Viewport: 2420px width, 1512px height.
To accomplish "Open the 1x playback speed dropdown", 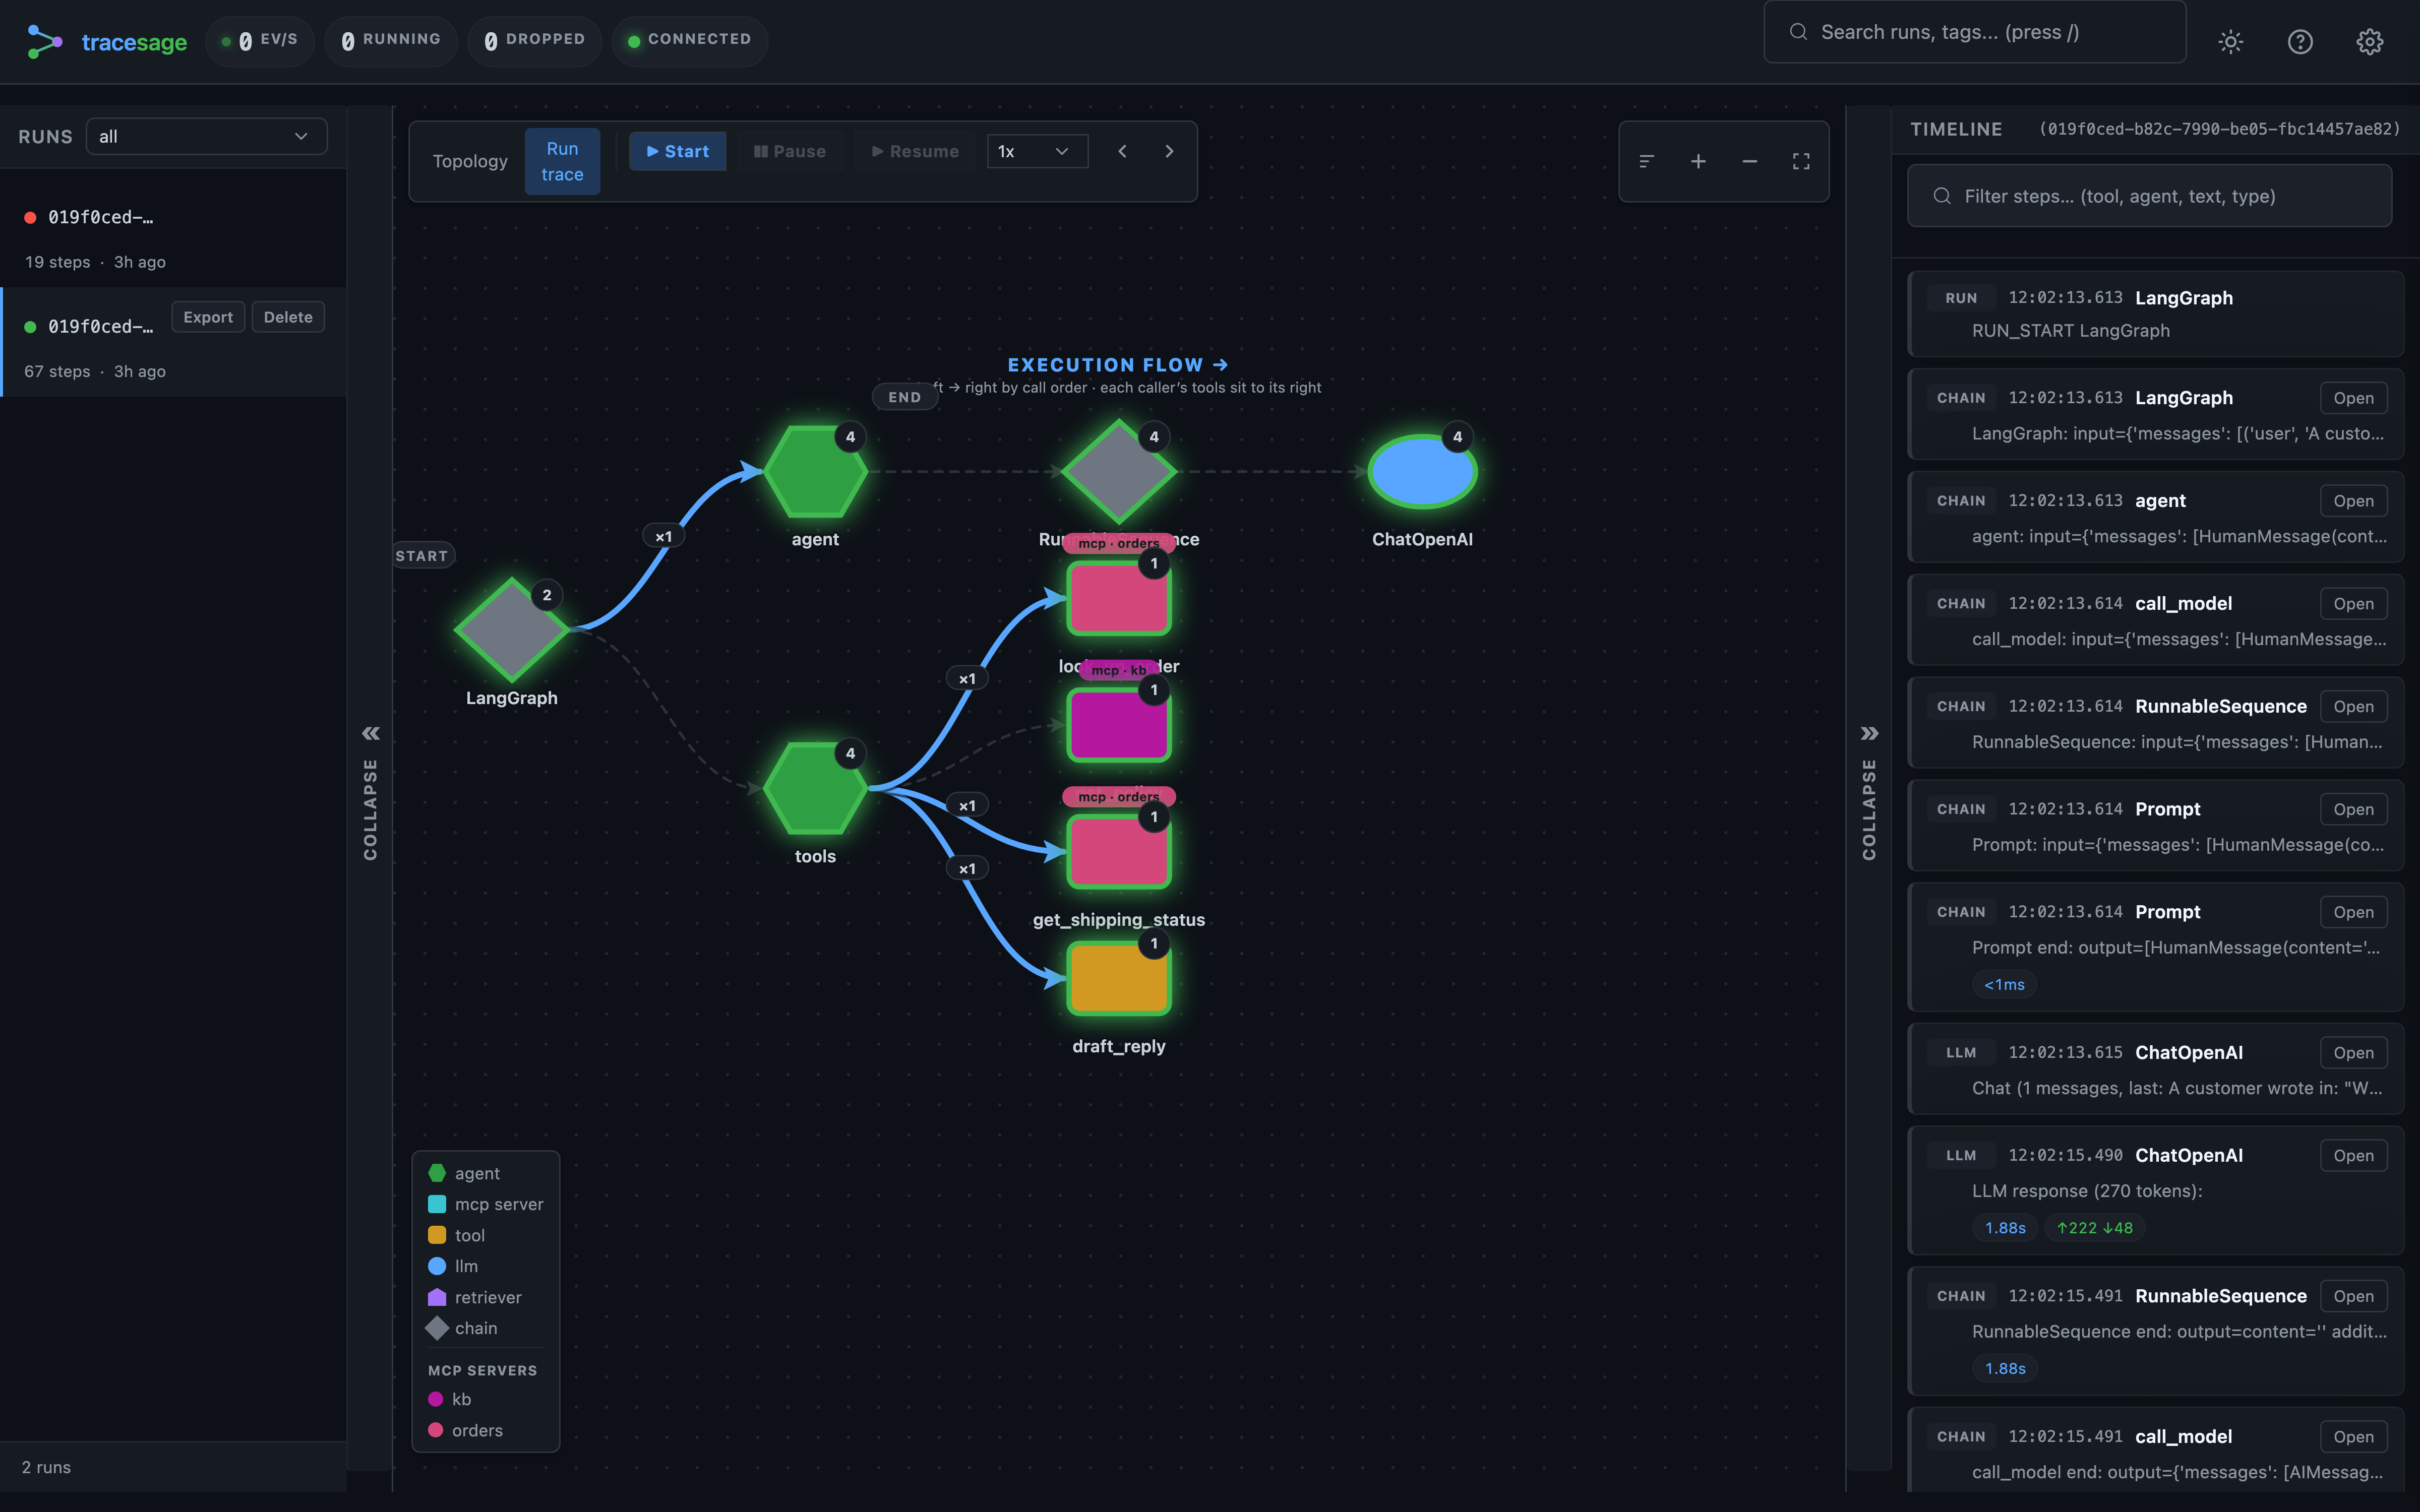I will (1037, 151).
